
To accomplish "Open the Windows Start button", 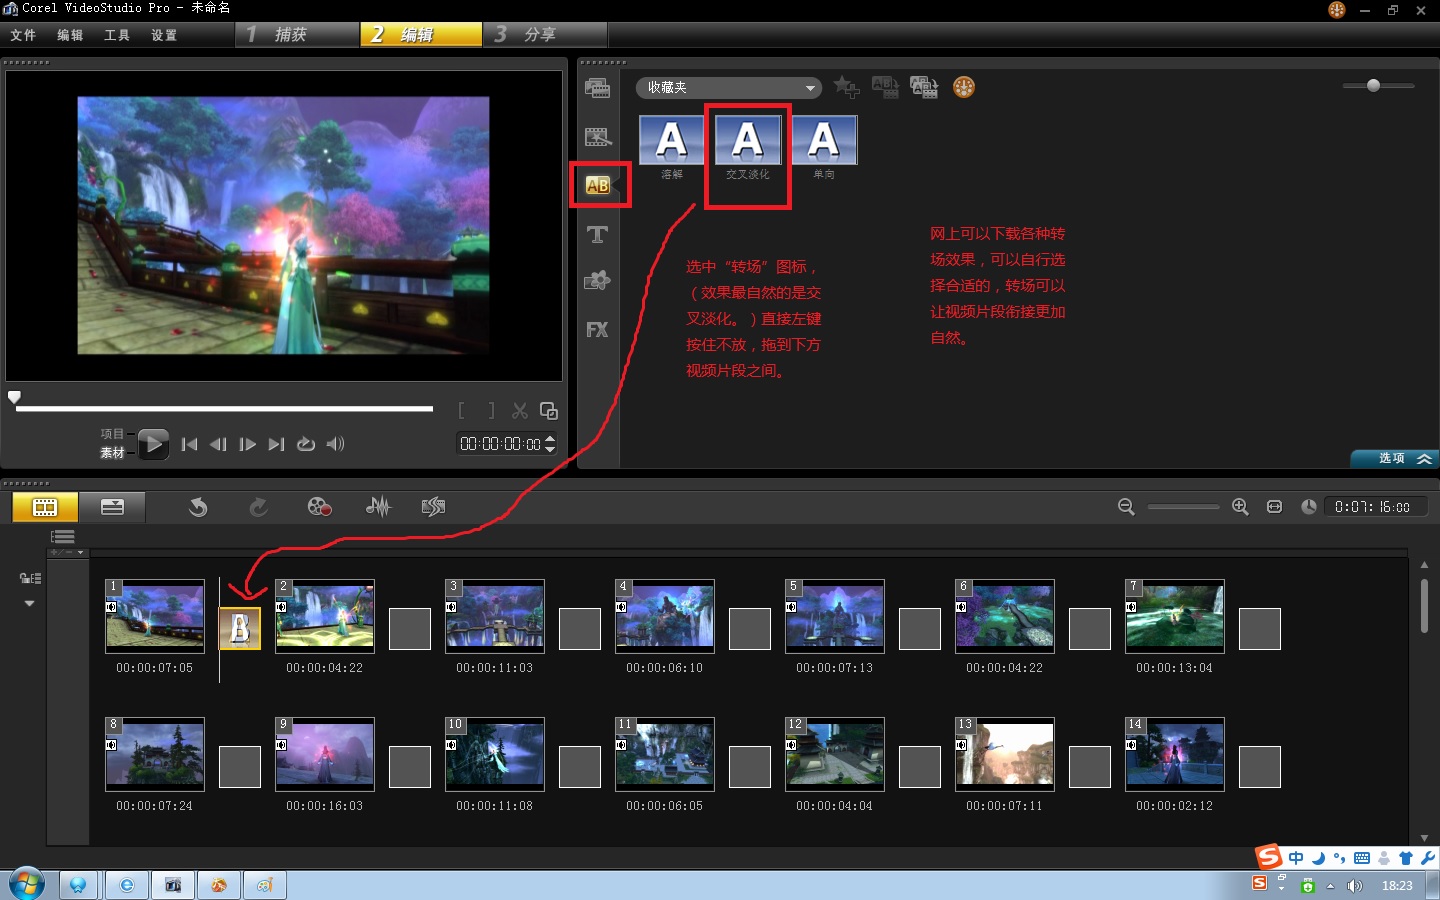I will click(x=27, y=885).
